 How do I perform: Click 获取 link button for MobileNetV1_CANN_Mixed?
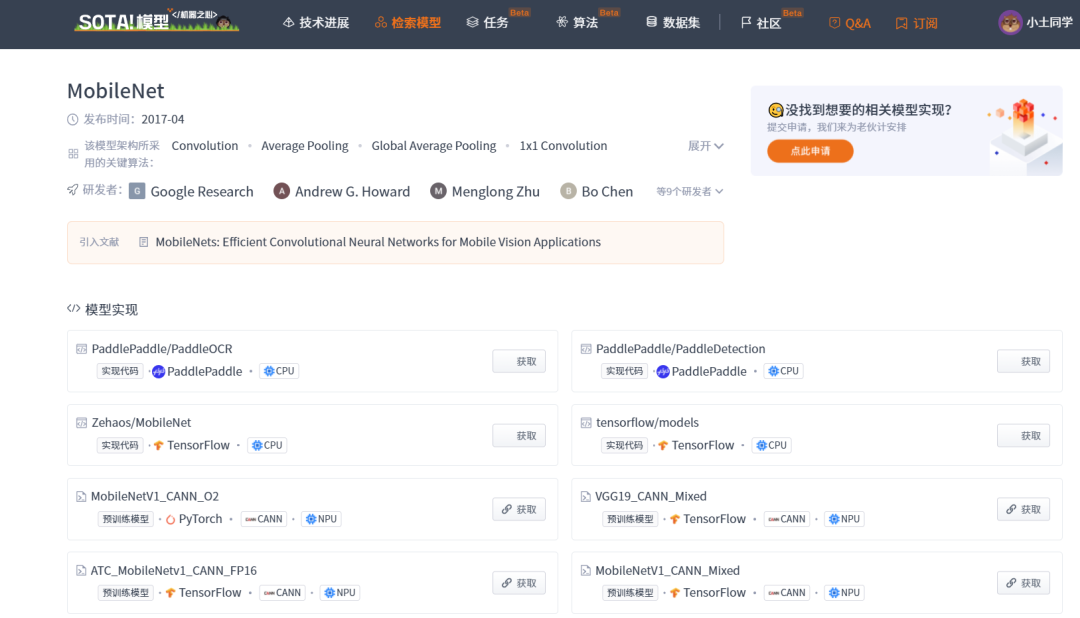[1024, 583]
